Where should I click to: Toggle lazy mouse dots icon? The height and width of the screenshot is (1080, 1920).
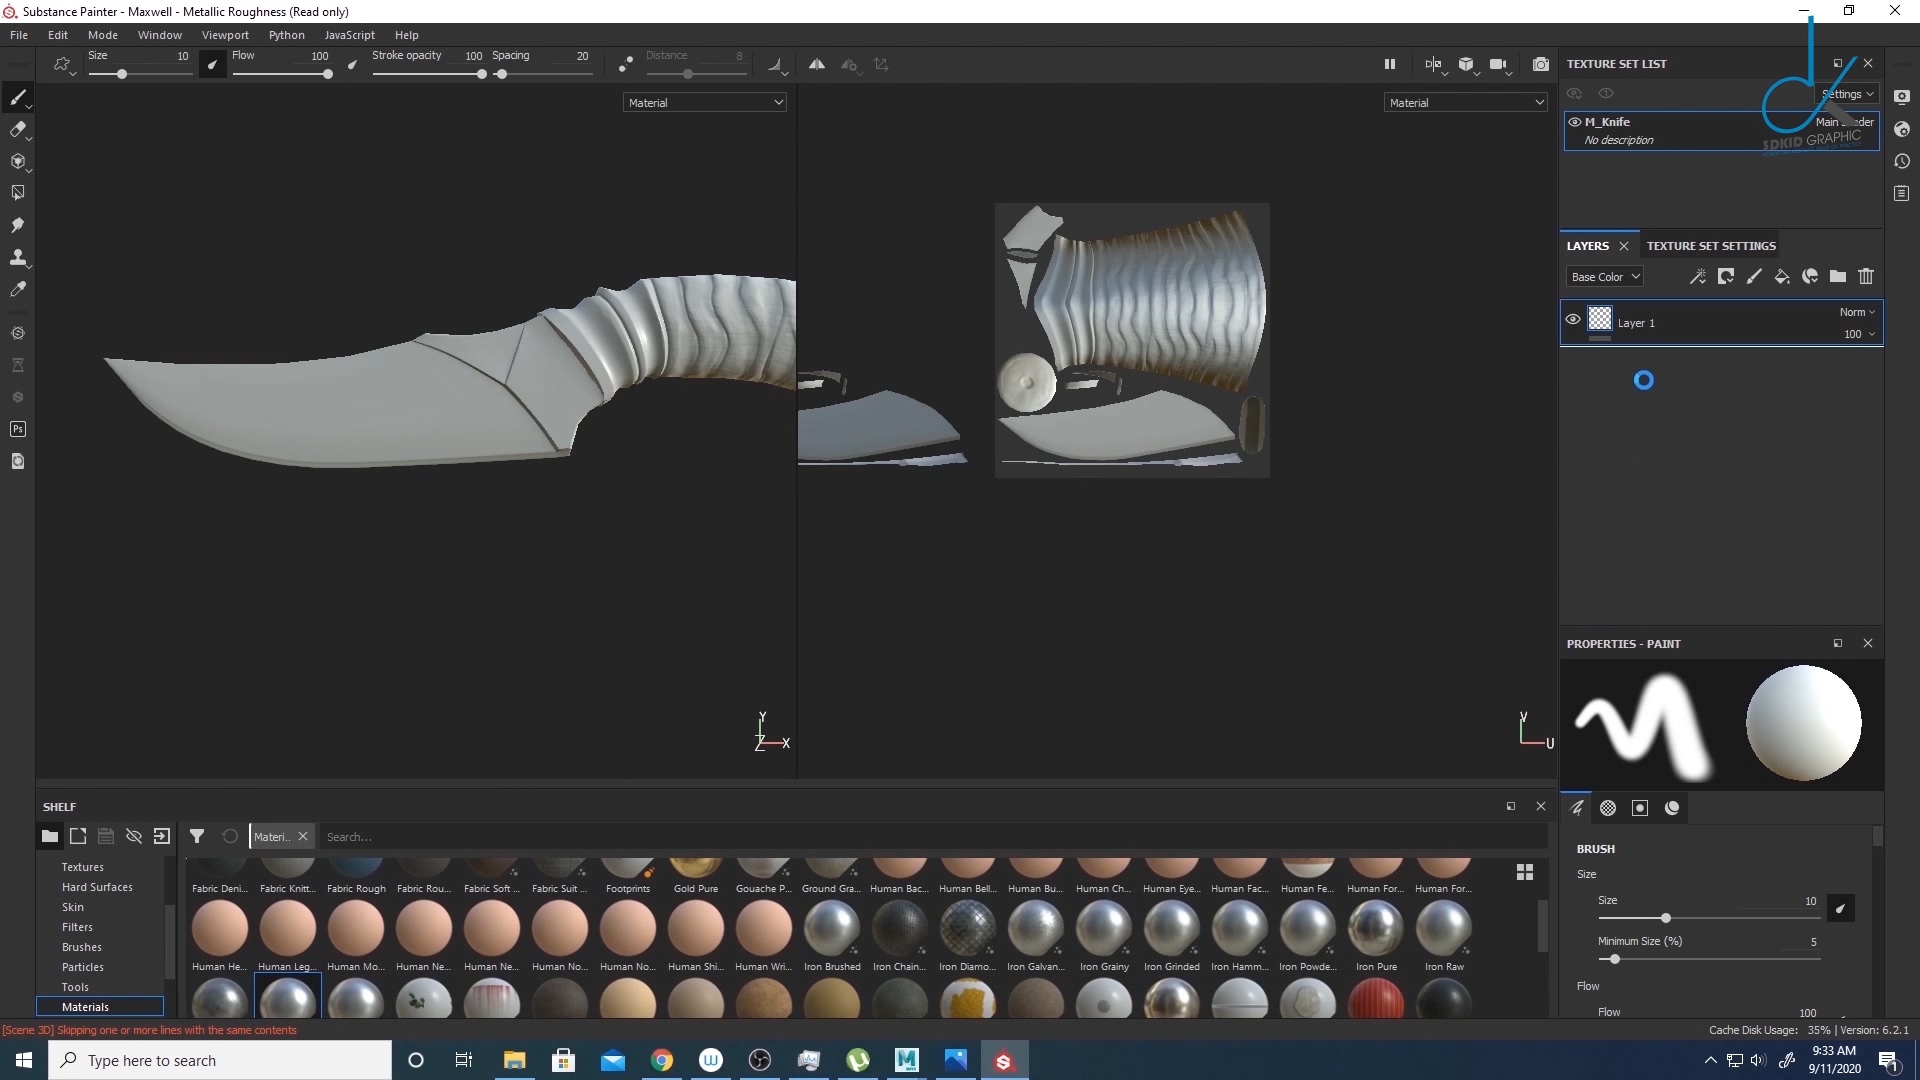625,64
